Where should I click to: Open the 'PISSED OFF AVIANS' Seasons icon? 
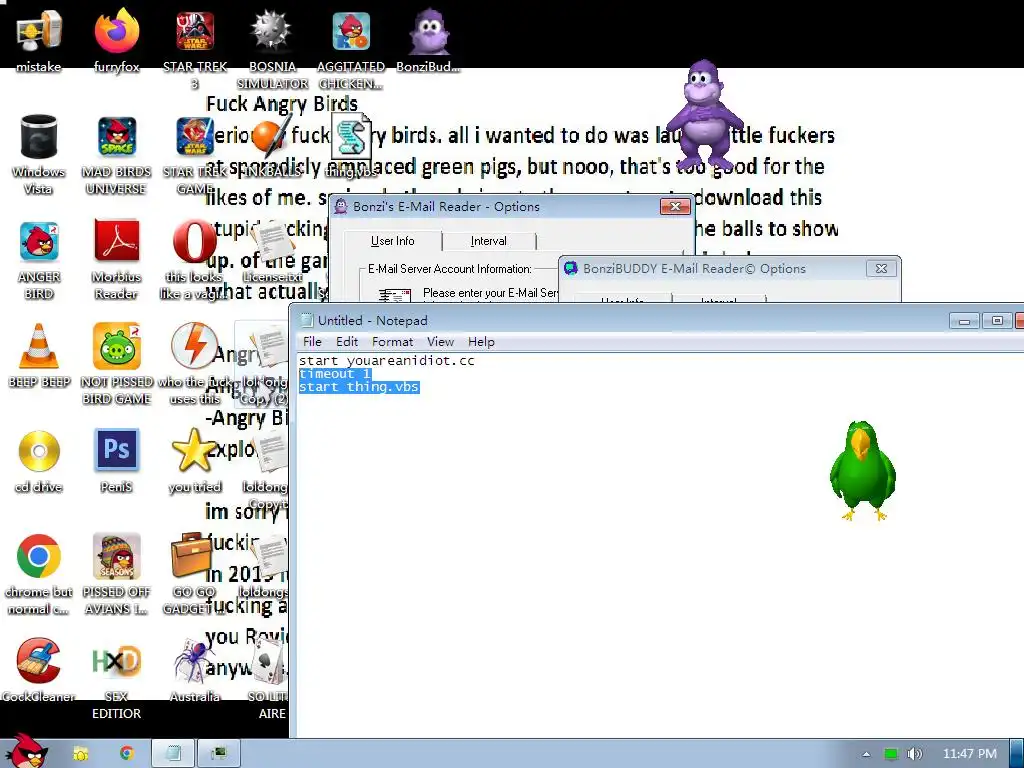[x=116, y=556]
